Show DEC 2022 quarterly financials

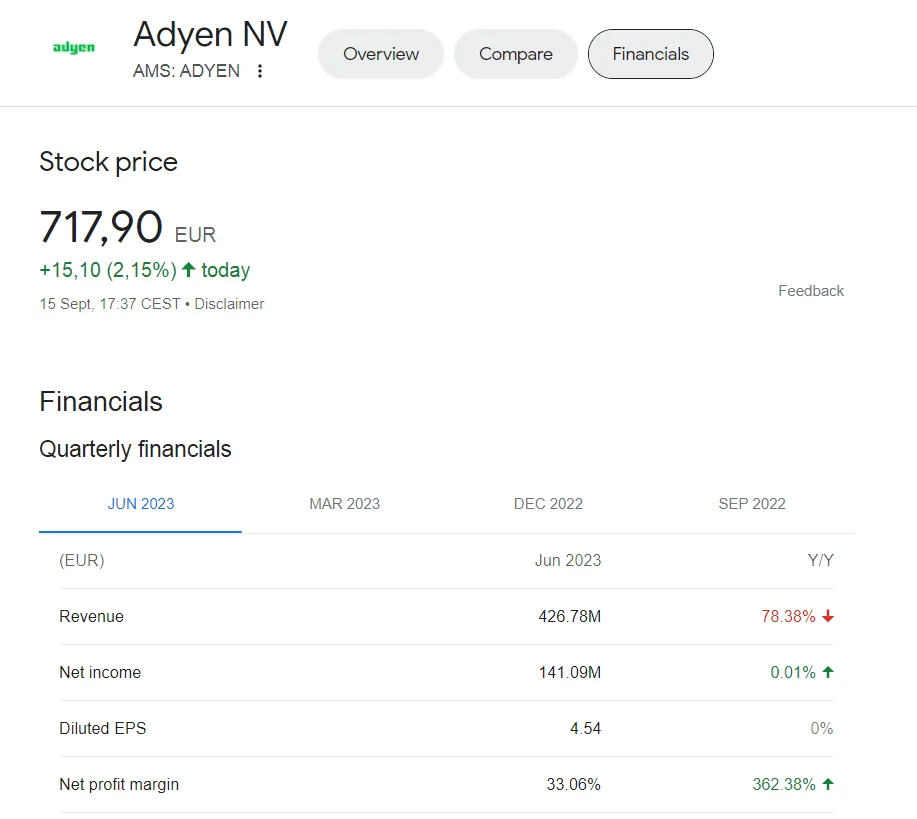point(548,504)
